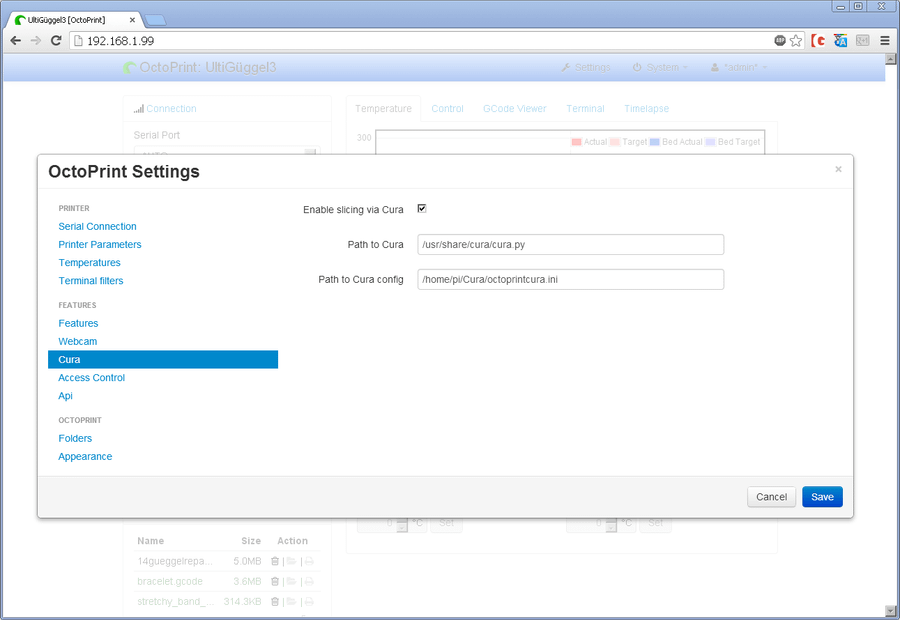Viewport: 900px width, 620px height.
Task: Click the right temperature stepper arrows
Action: tap(611, 524)
